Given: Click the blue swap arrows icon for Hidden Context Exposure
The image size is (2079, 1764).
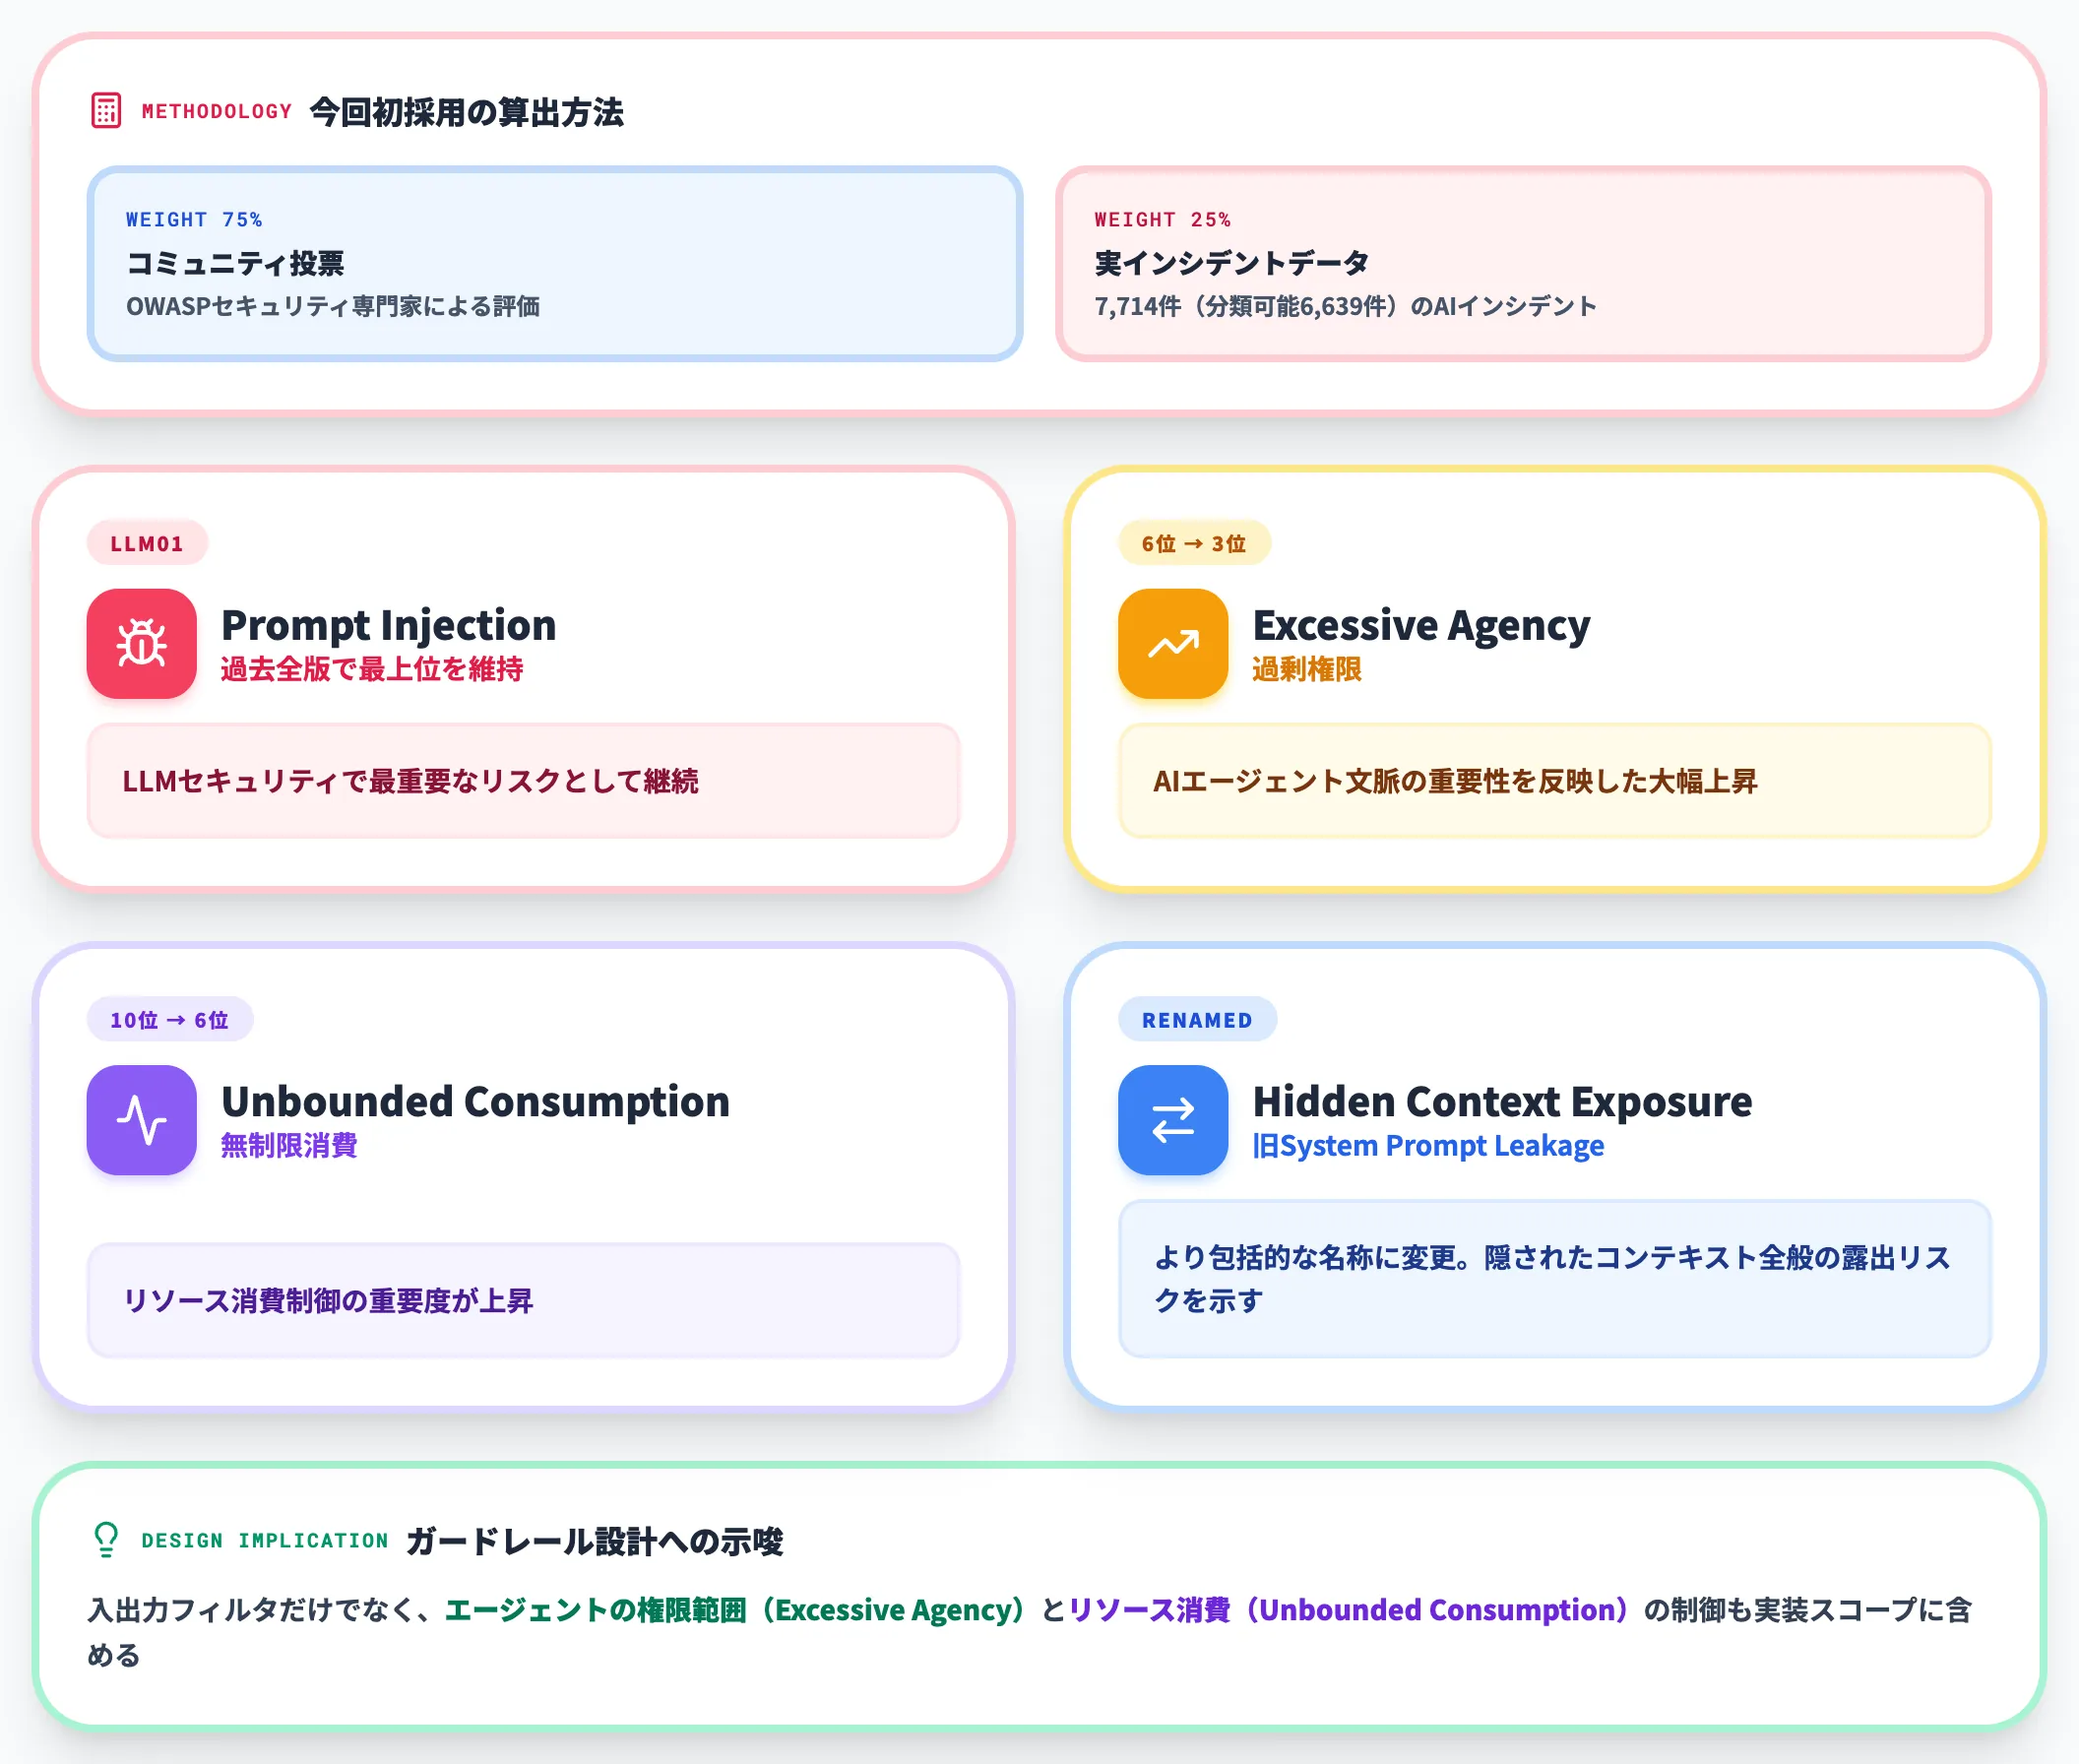Looking at the screenshot, I should (1173, 1120).
